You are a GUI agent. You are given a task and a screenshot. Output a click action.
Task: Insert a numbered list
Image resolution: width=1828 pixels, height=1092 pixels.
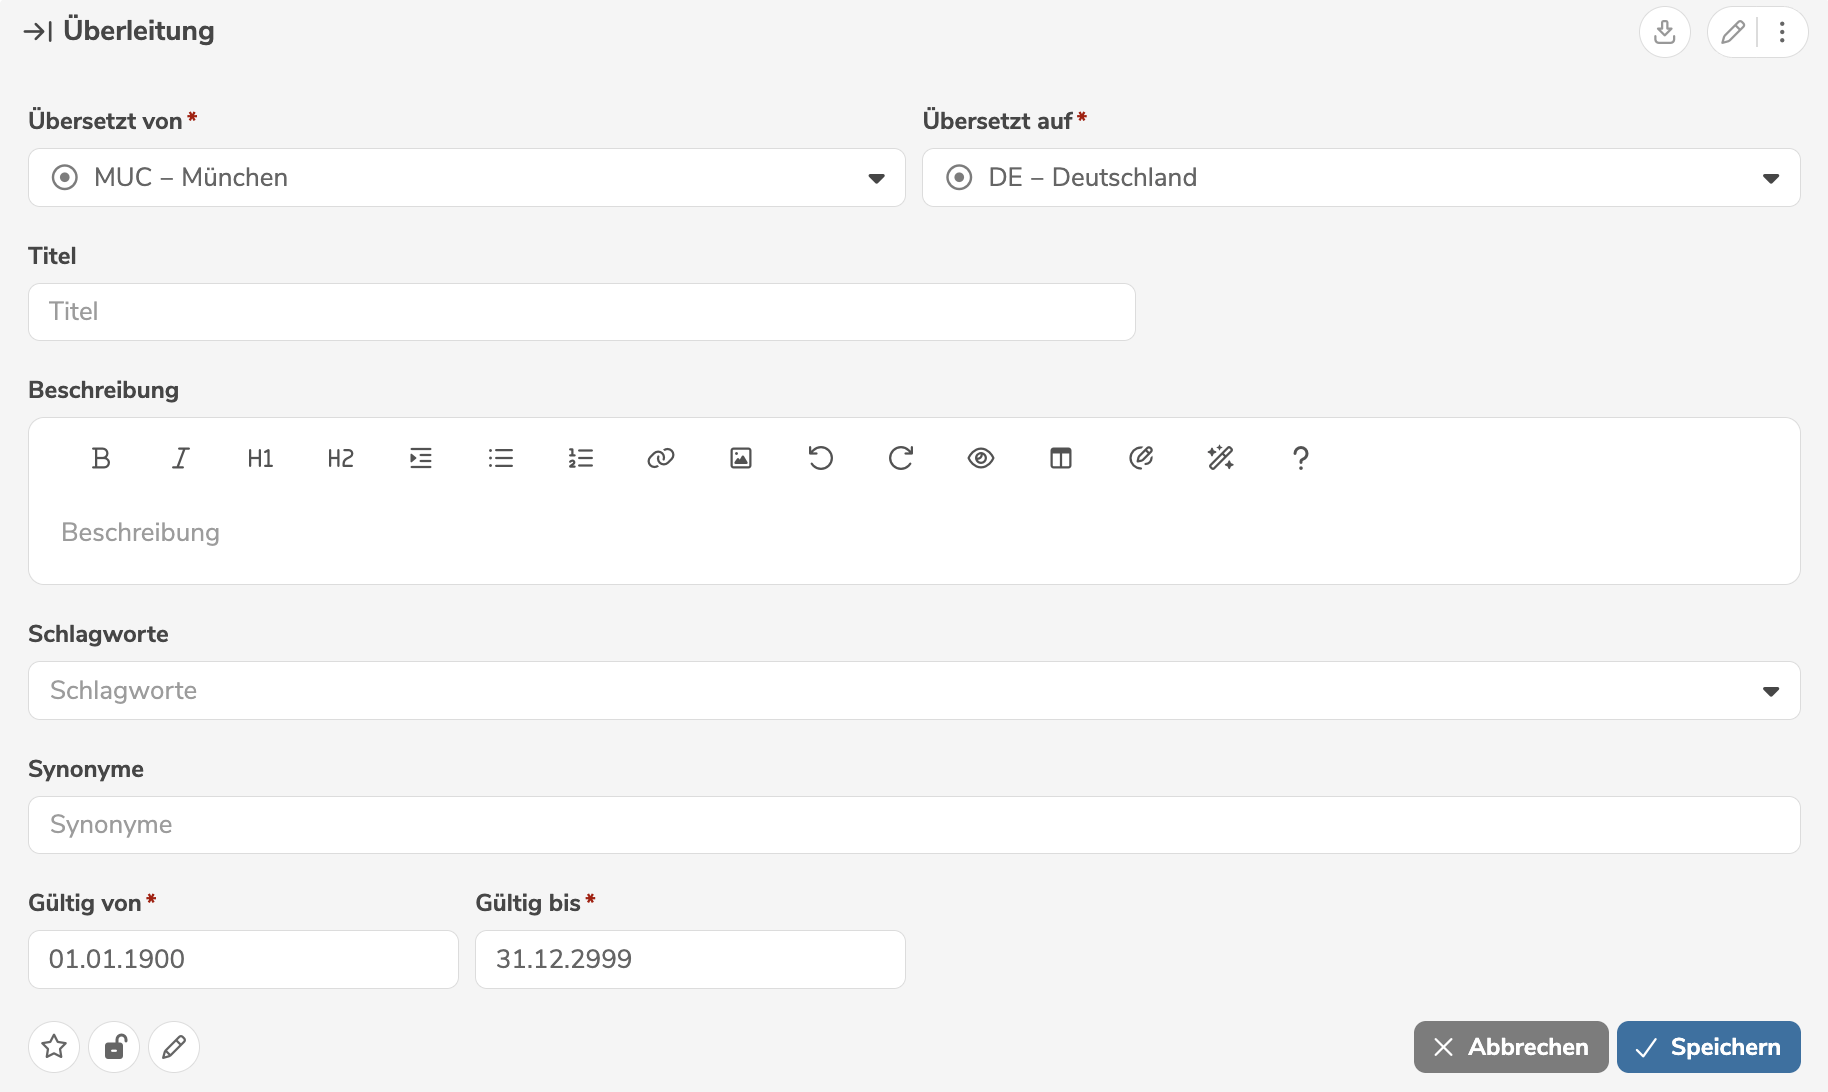(581, 458)
